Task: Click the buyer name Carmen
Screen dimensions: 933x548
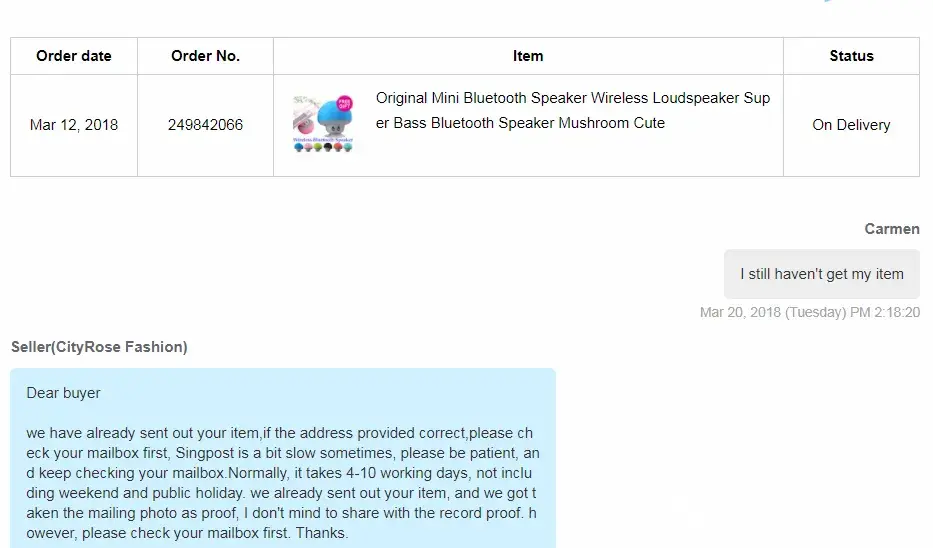Action: pos(892,229)
